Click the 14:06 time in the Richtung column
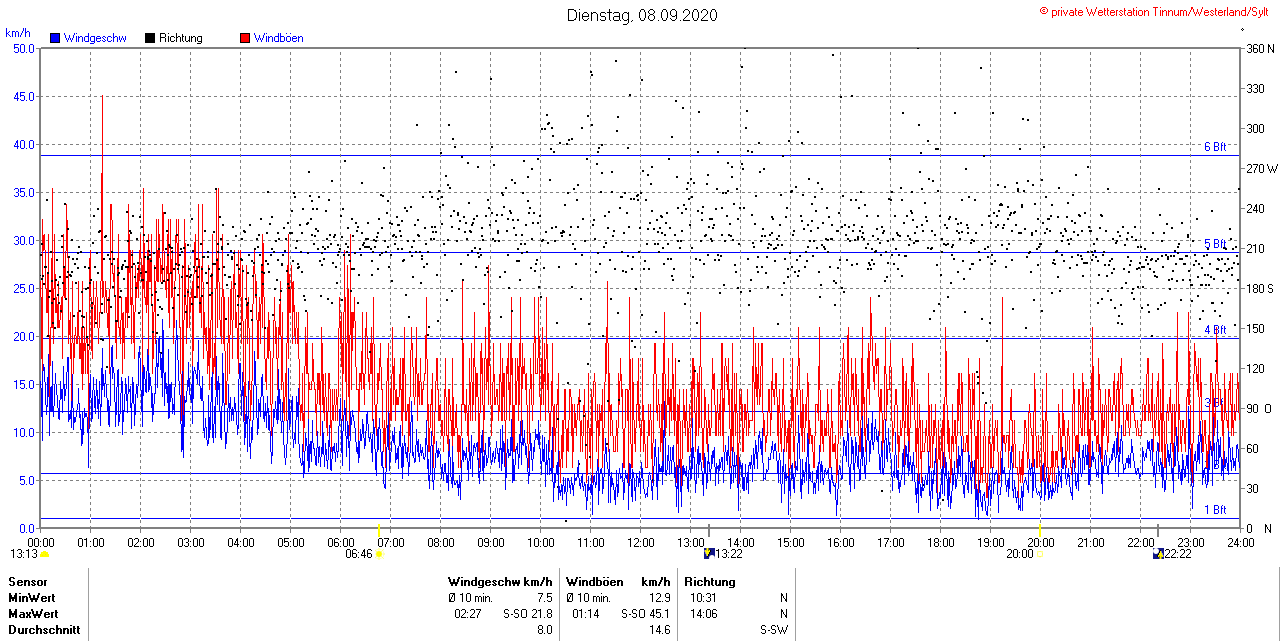This screenshot has height=641, width=1280. 704,614
